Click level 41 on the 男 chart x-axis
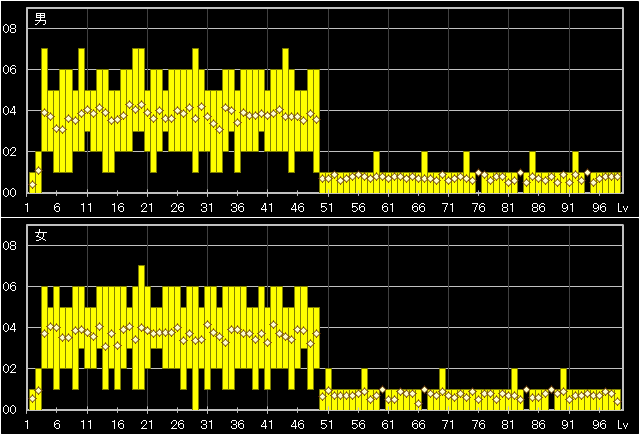The image size is (640, 435). pyautogui.click(x=267, y=208)
